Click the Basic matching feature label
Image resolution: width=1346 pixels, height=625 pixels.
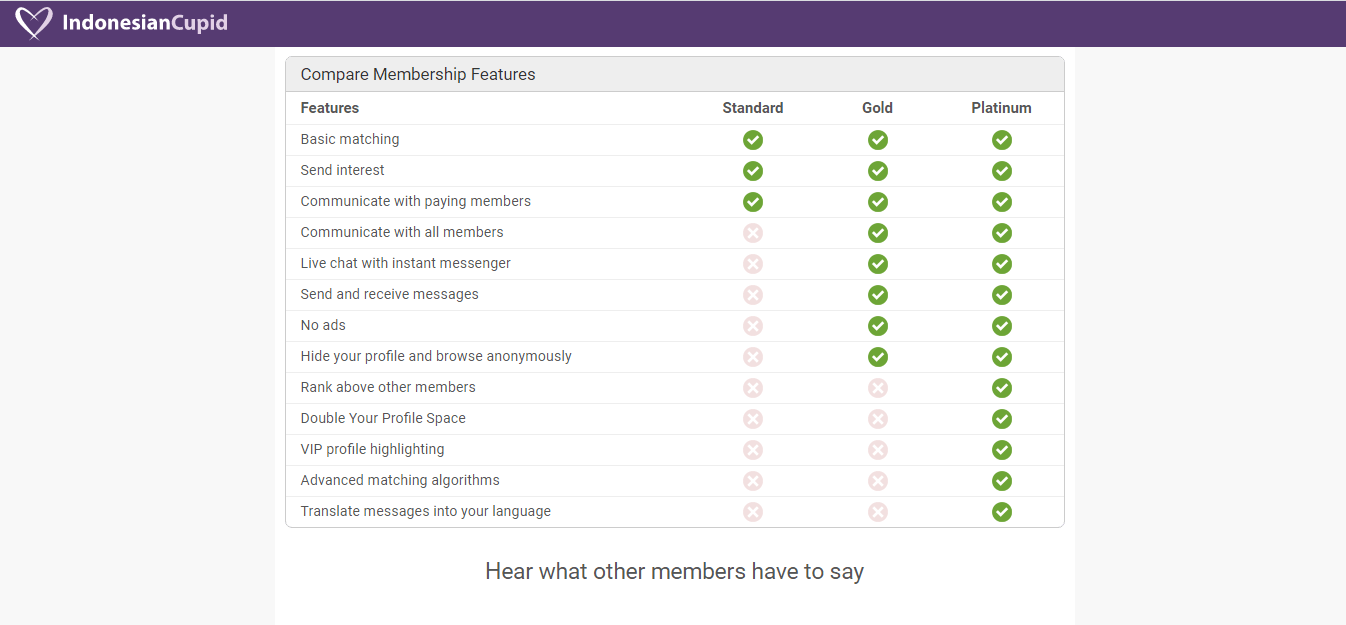tap(350, 139)
